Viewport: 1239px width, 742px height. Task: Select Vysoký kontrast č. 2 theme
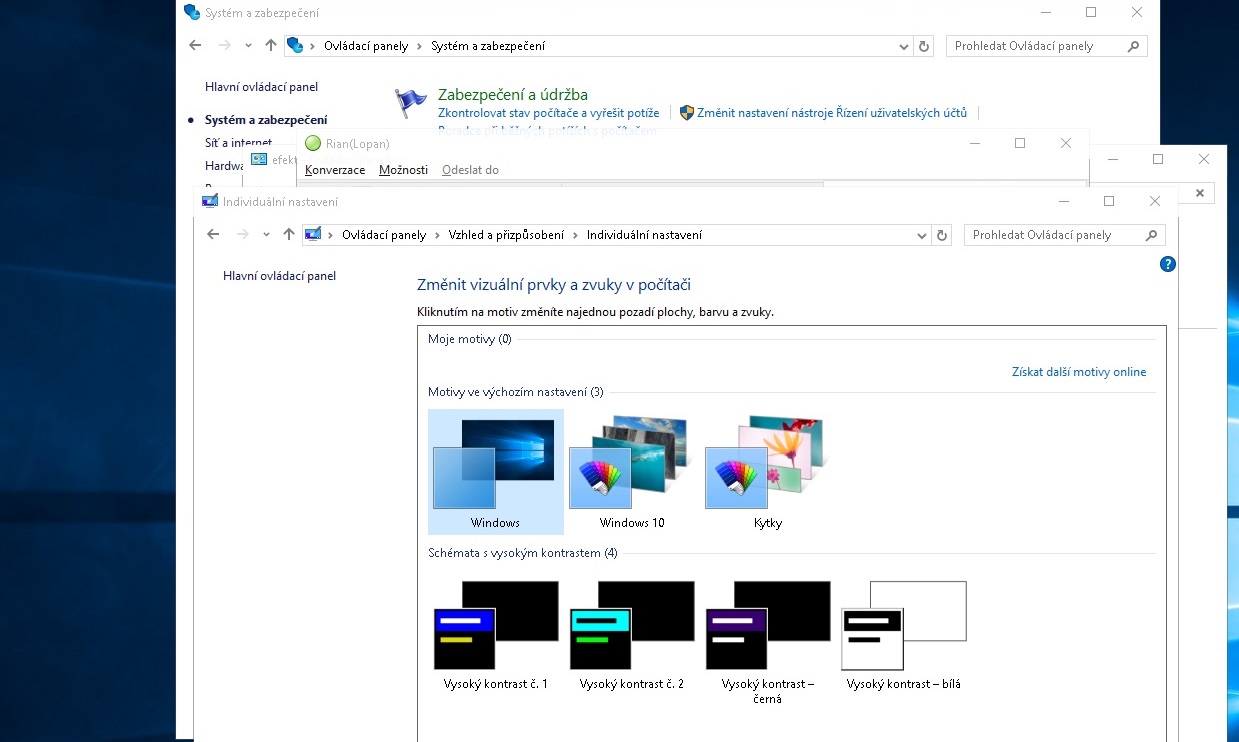point(632,636)
